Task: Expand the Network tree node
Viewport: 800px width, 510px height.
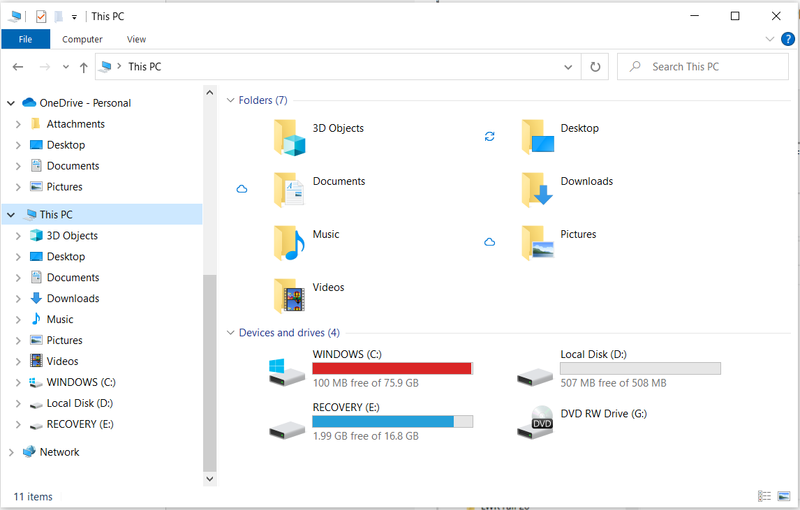Action: coord(11,452)
